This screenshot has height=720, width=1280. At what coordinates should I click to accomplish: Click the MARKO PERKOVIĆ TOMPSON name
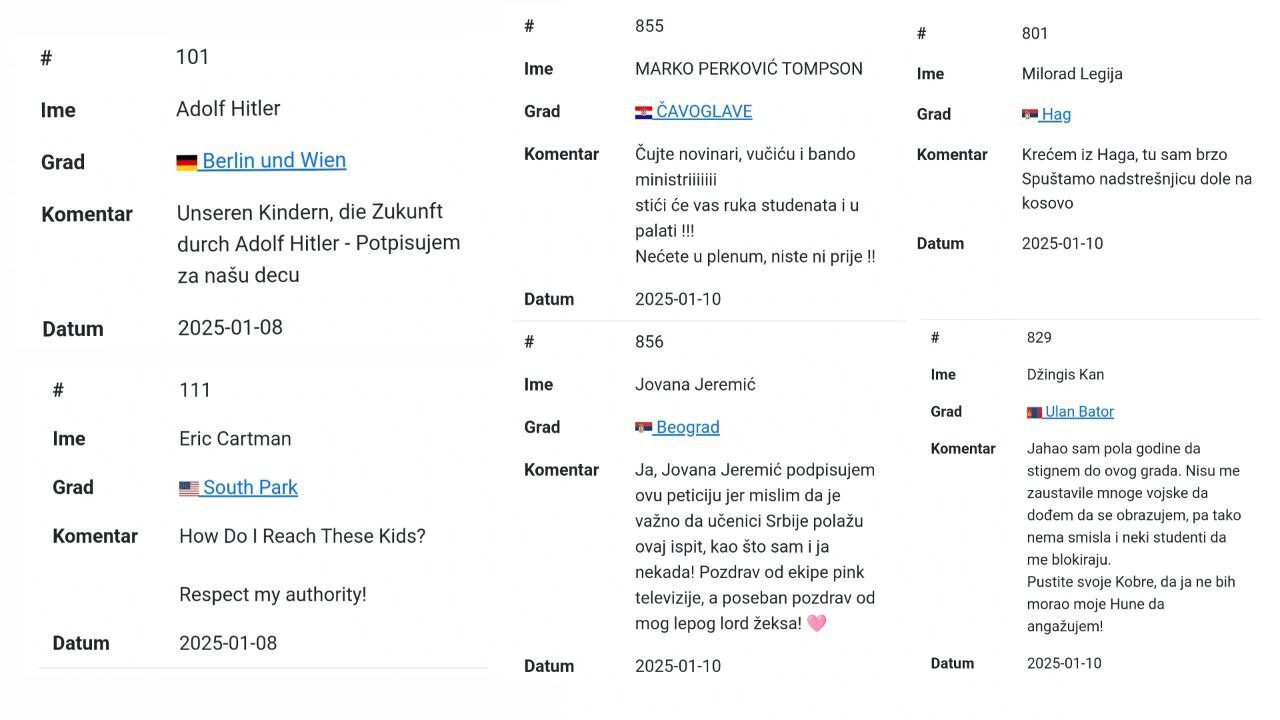(x=749, y=69)
